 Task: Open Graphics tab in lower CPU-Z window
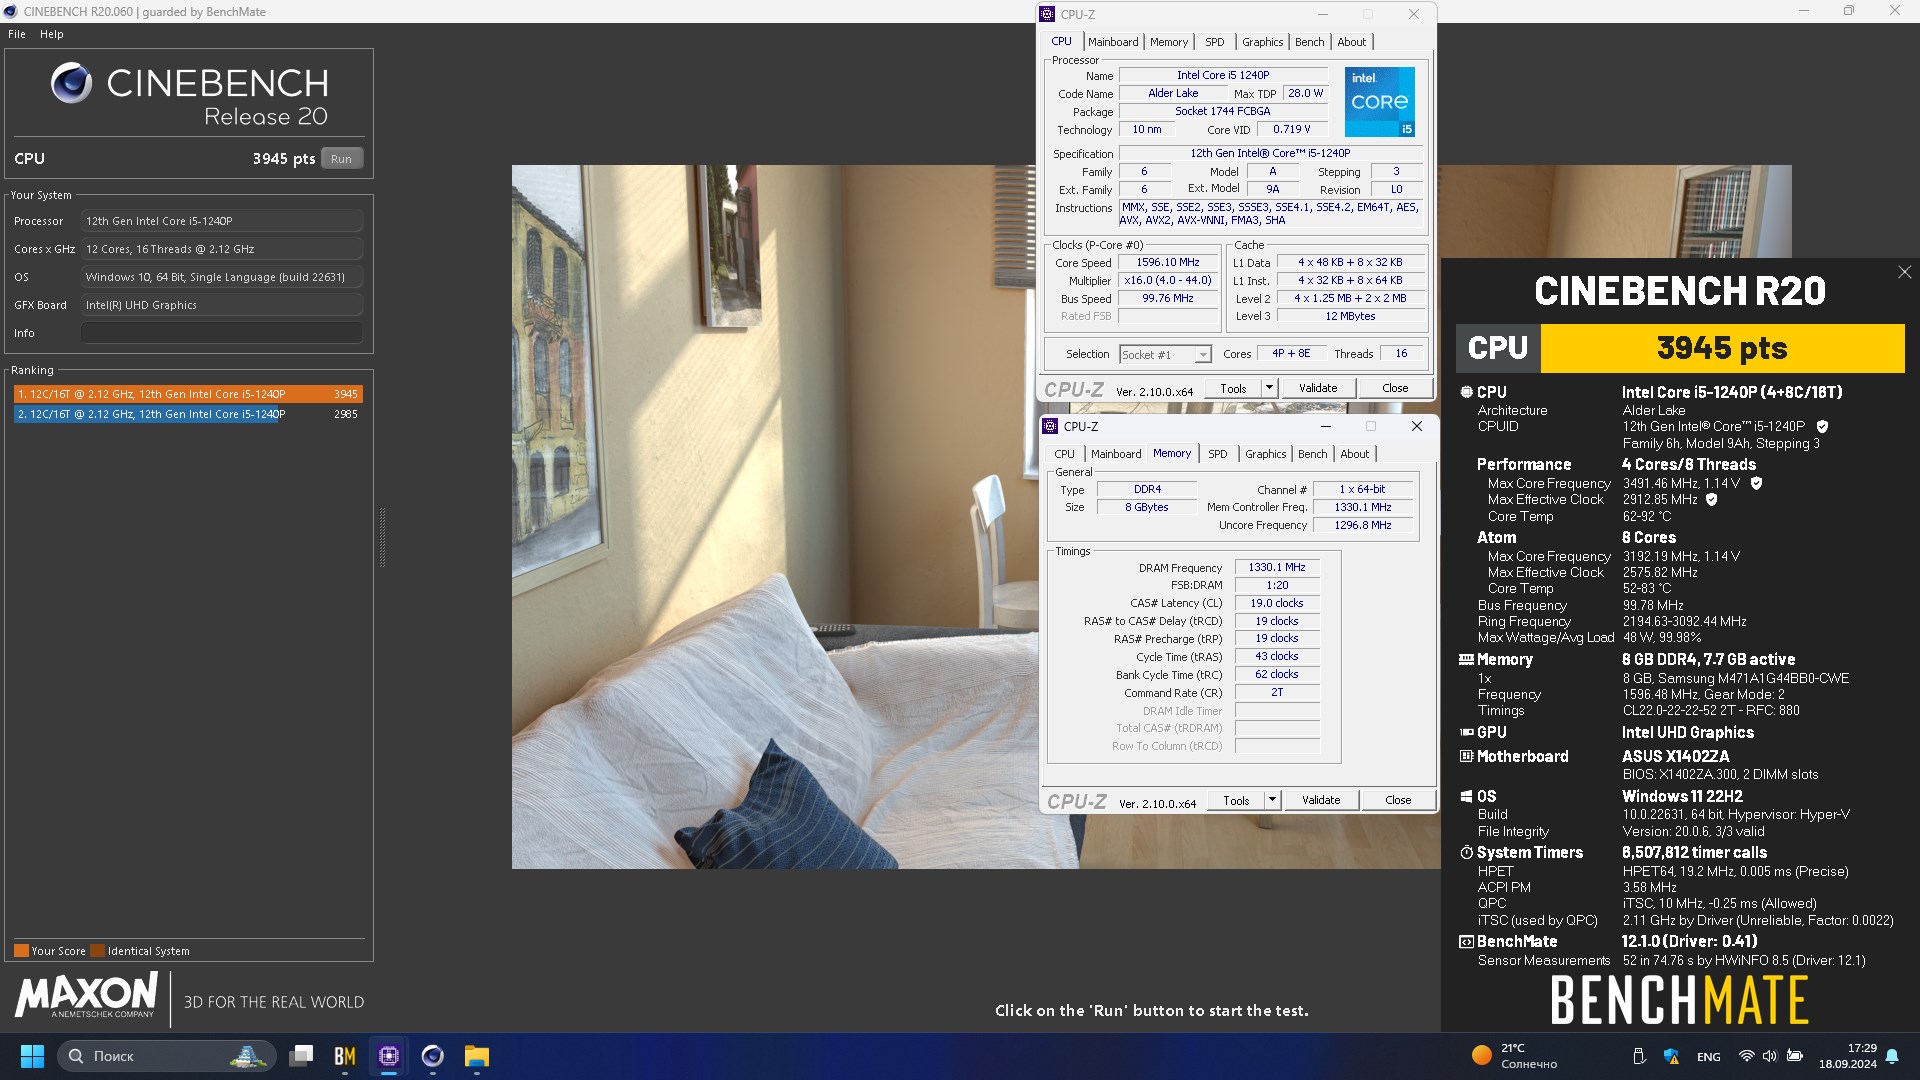coord(1265,454)
